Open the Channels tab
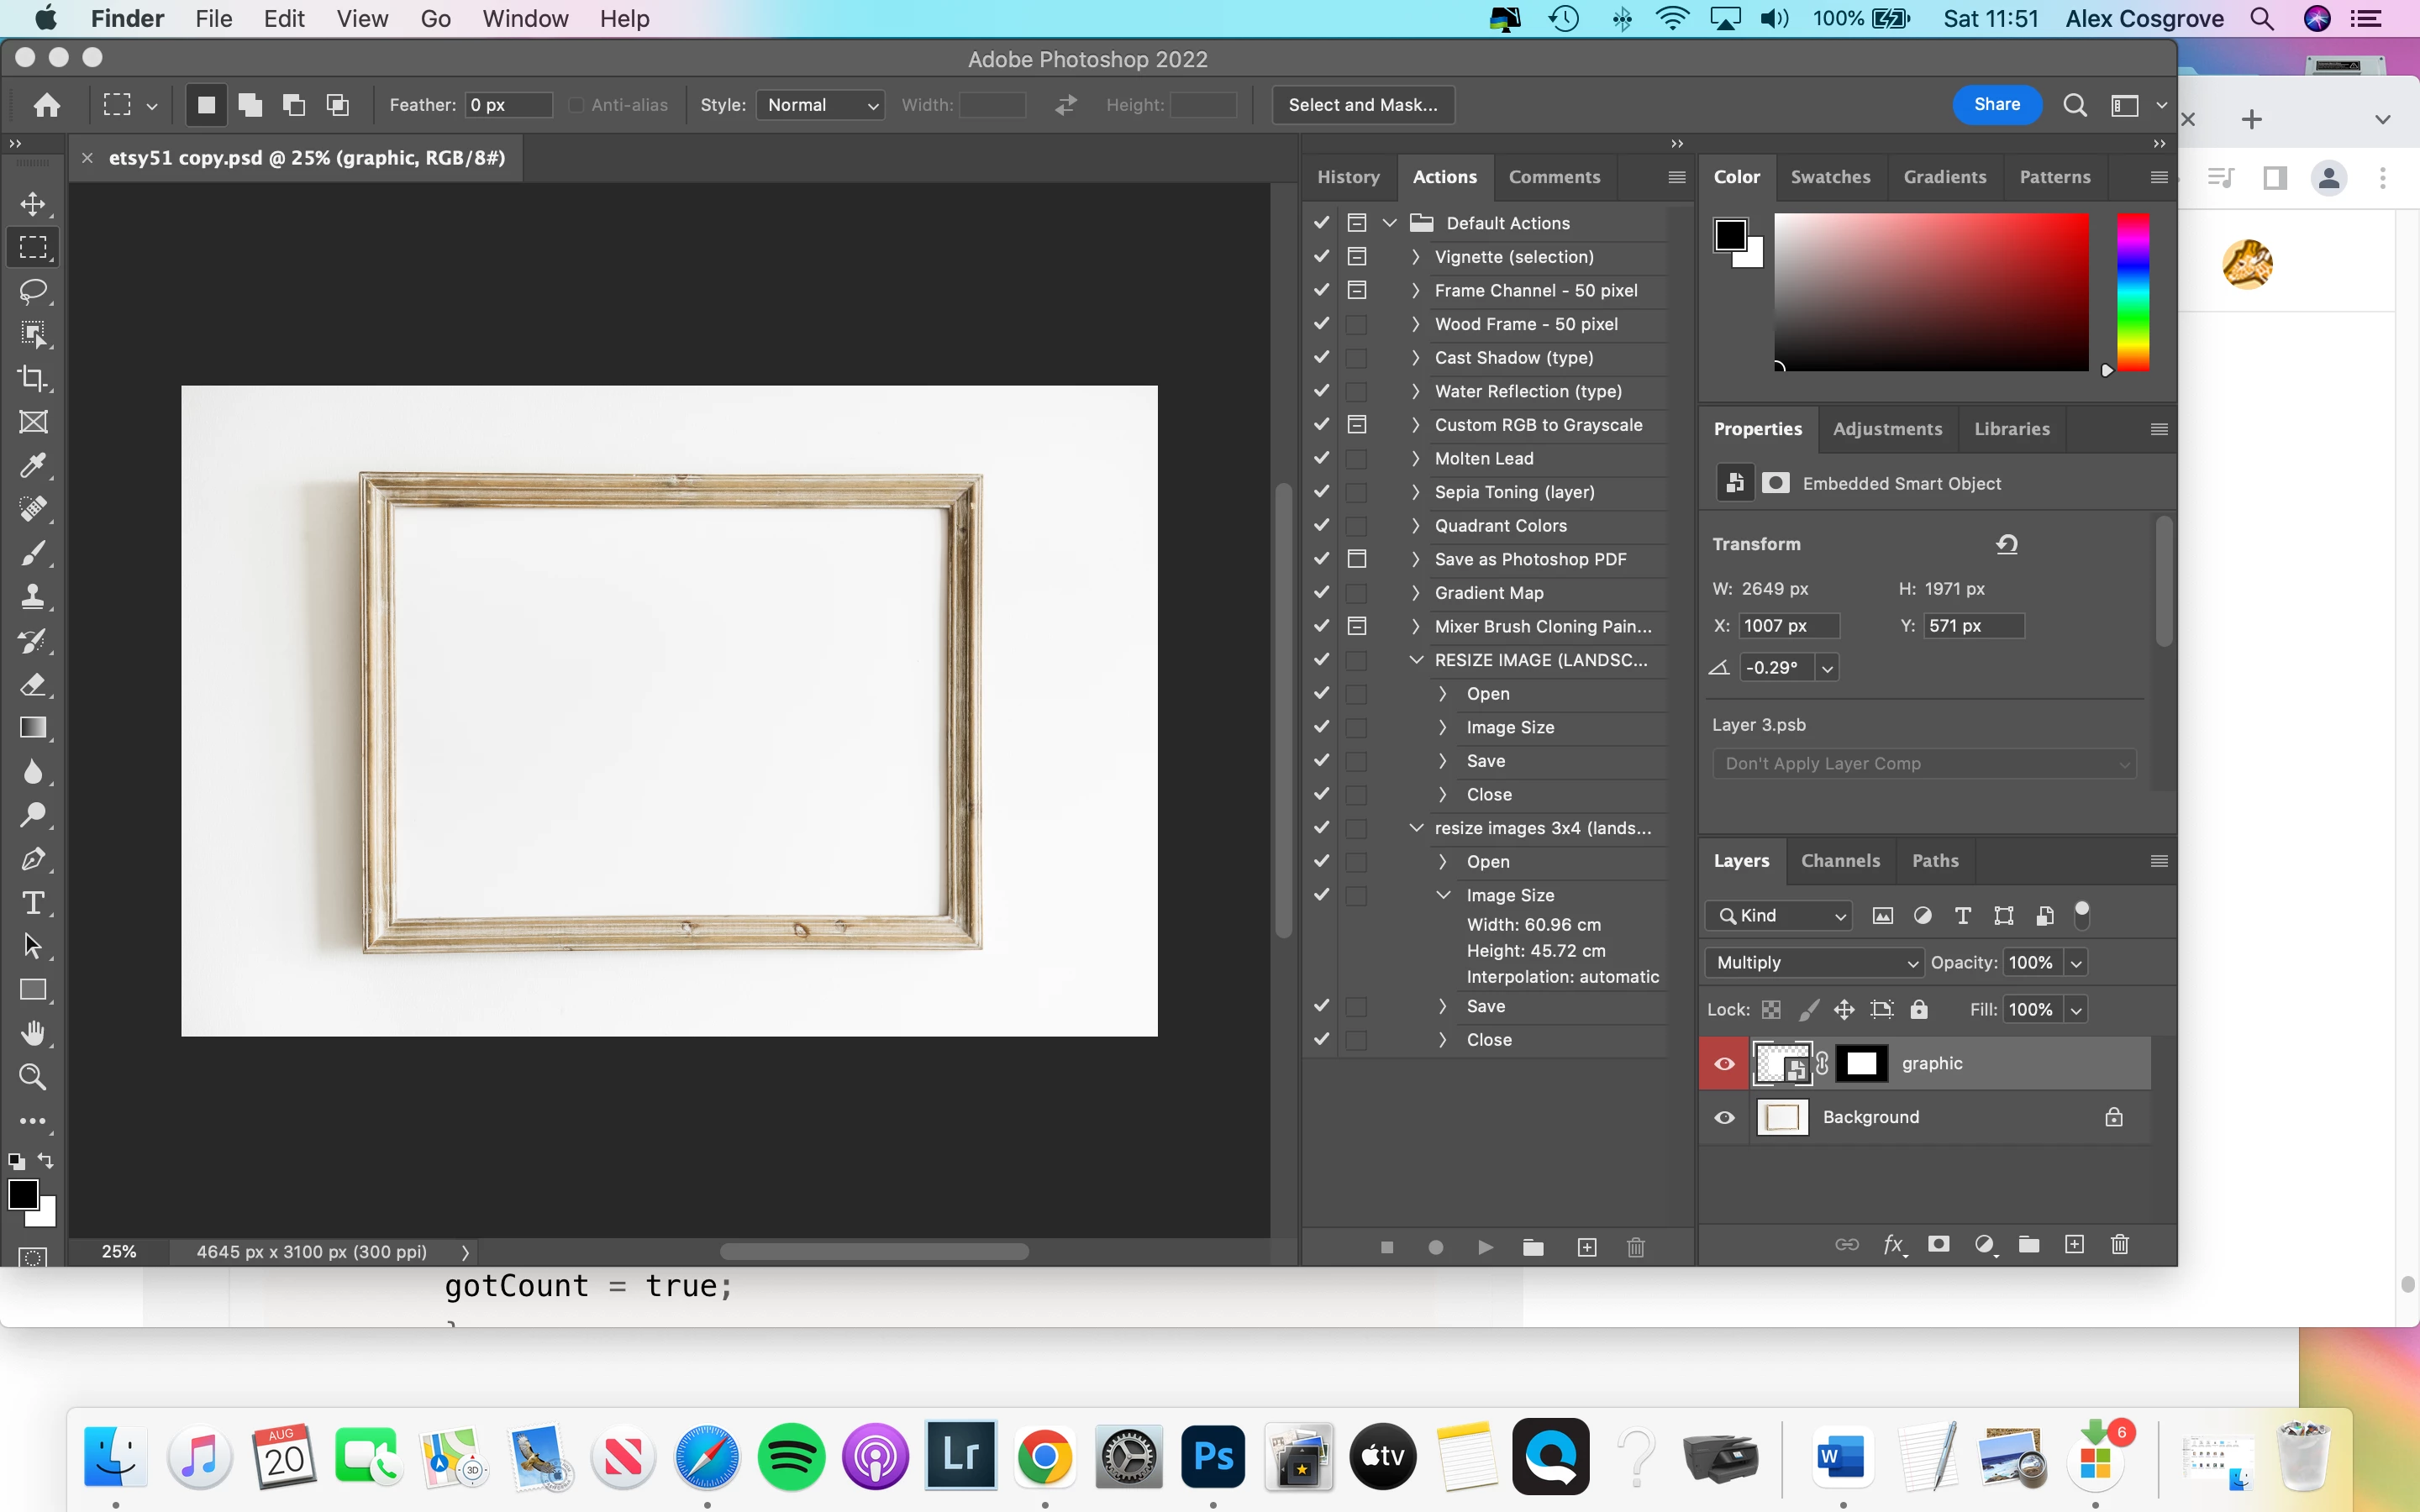This screenshot has width=2420, height=1512. point(1840,861)
